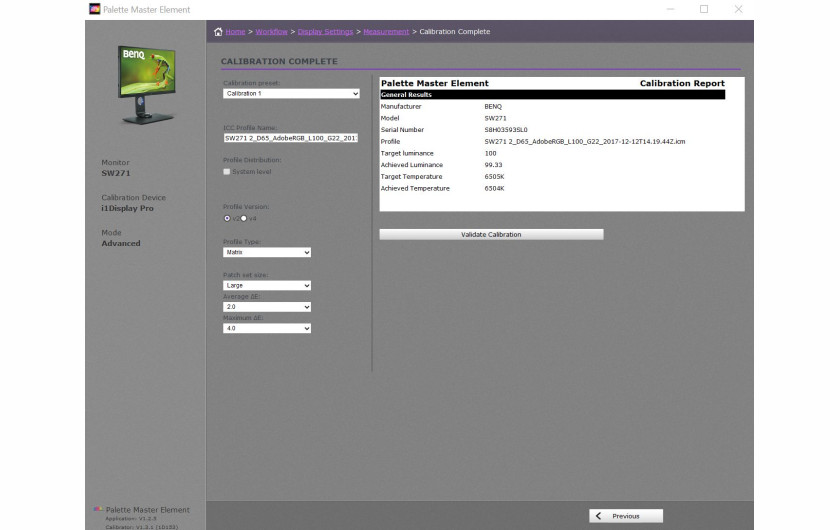
Task: Click the Home icon in breadcrumb
Action: [x=218, y=32]
